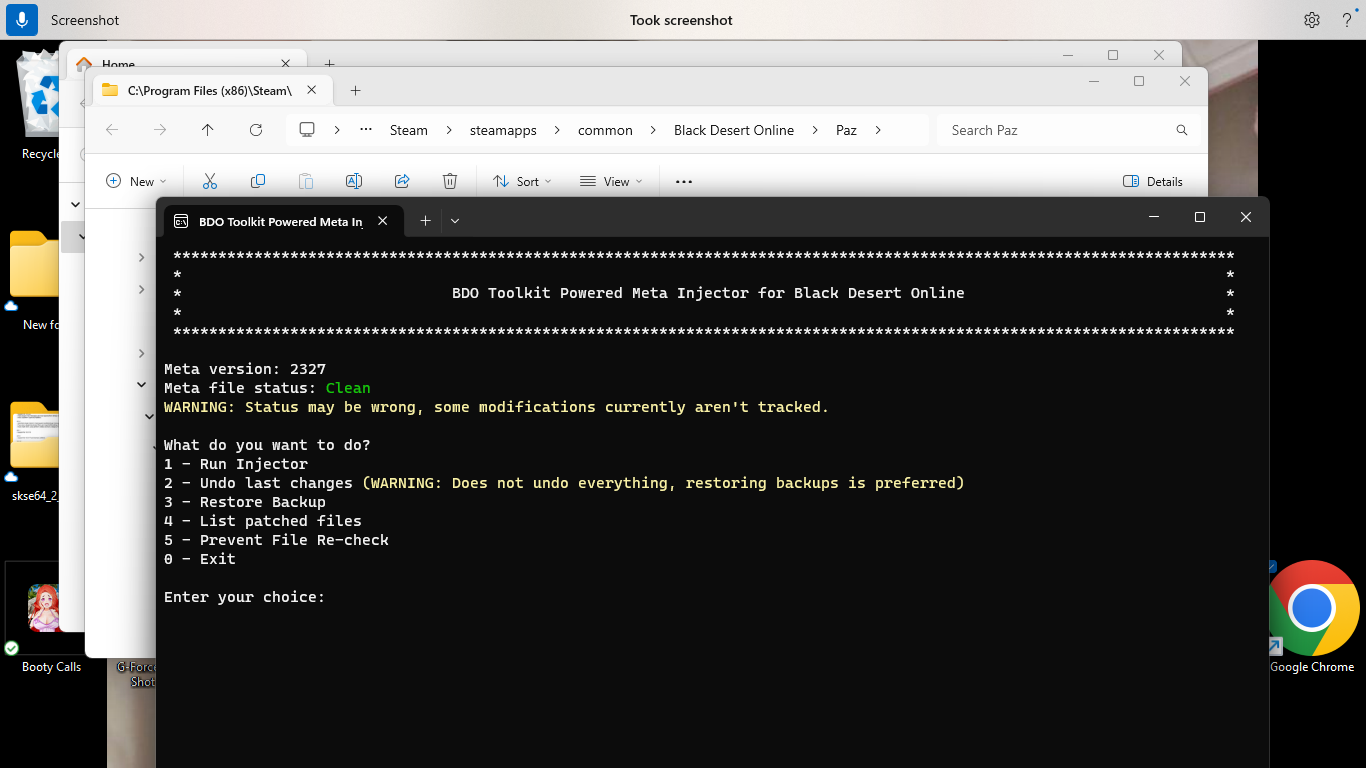Click the steamapps breadcrumb segment
This screenshot has width=1366, height=768.
pos(503,130)
